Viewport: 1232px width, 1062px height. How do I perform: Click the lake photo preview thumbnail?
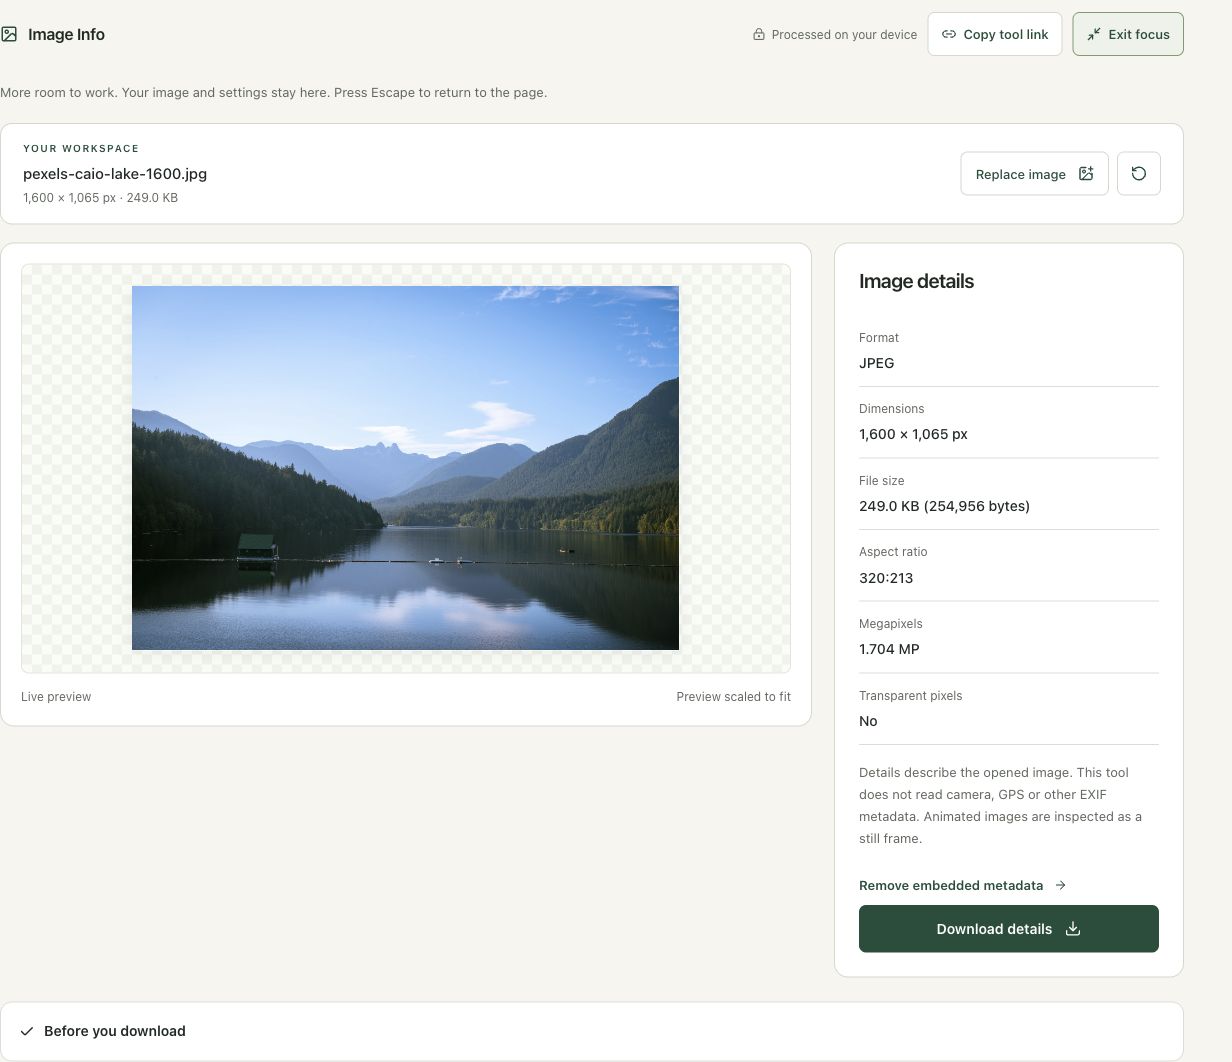pos(405,468)
